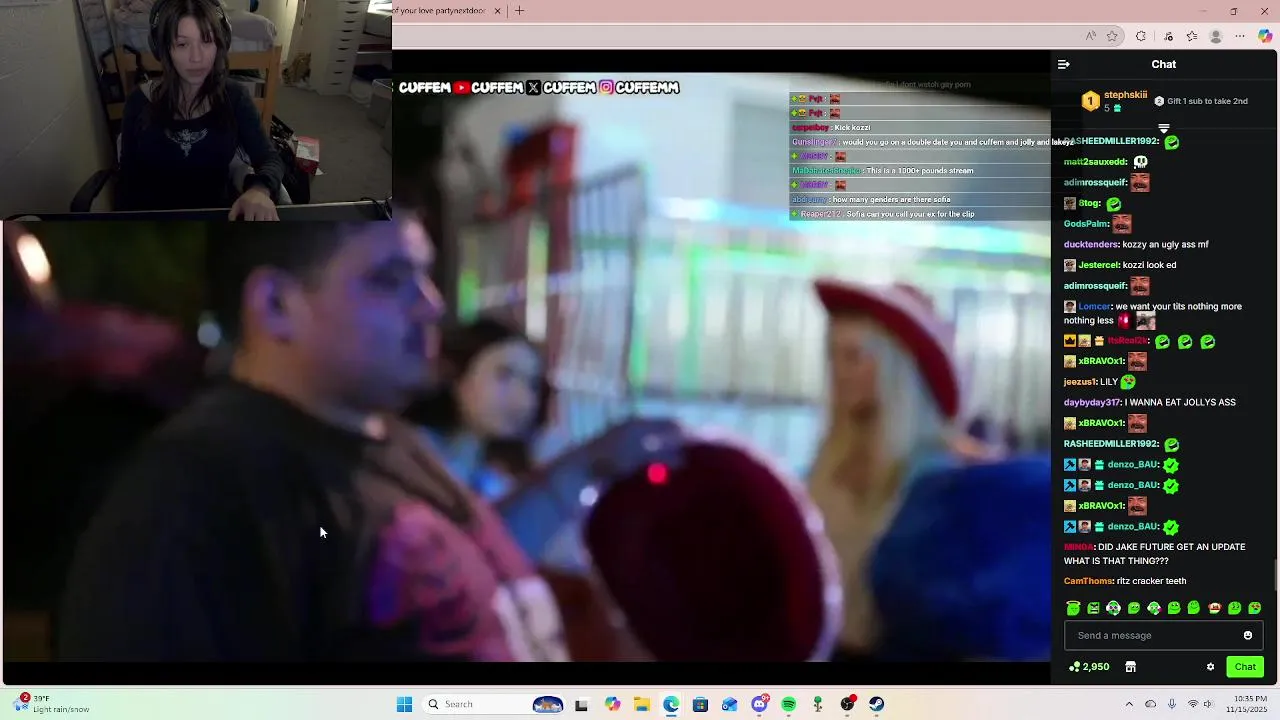The width and height of the screenshot is (1280, 720).
Task: Open Edge Settings and more menu
Action: (x=1240, y=36)
